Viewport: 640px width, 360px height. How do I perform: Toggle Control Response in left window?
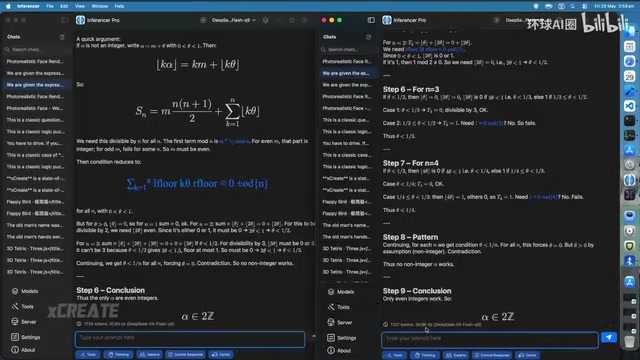coord(185,354)
